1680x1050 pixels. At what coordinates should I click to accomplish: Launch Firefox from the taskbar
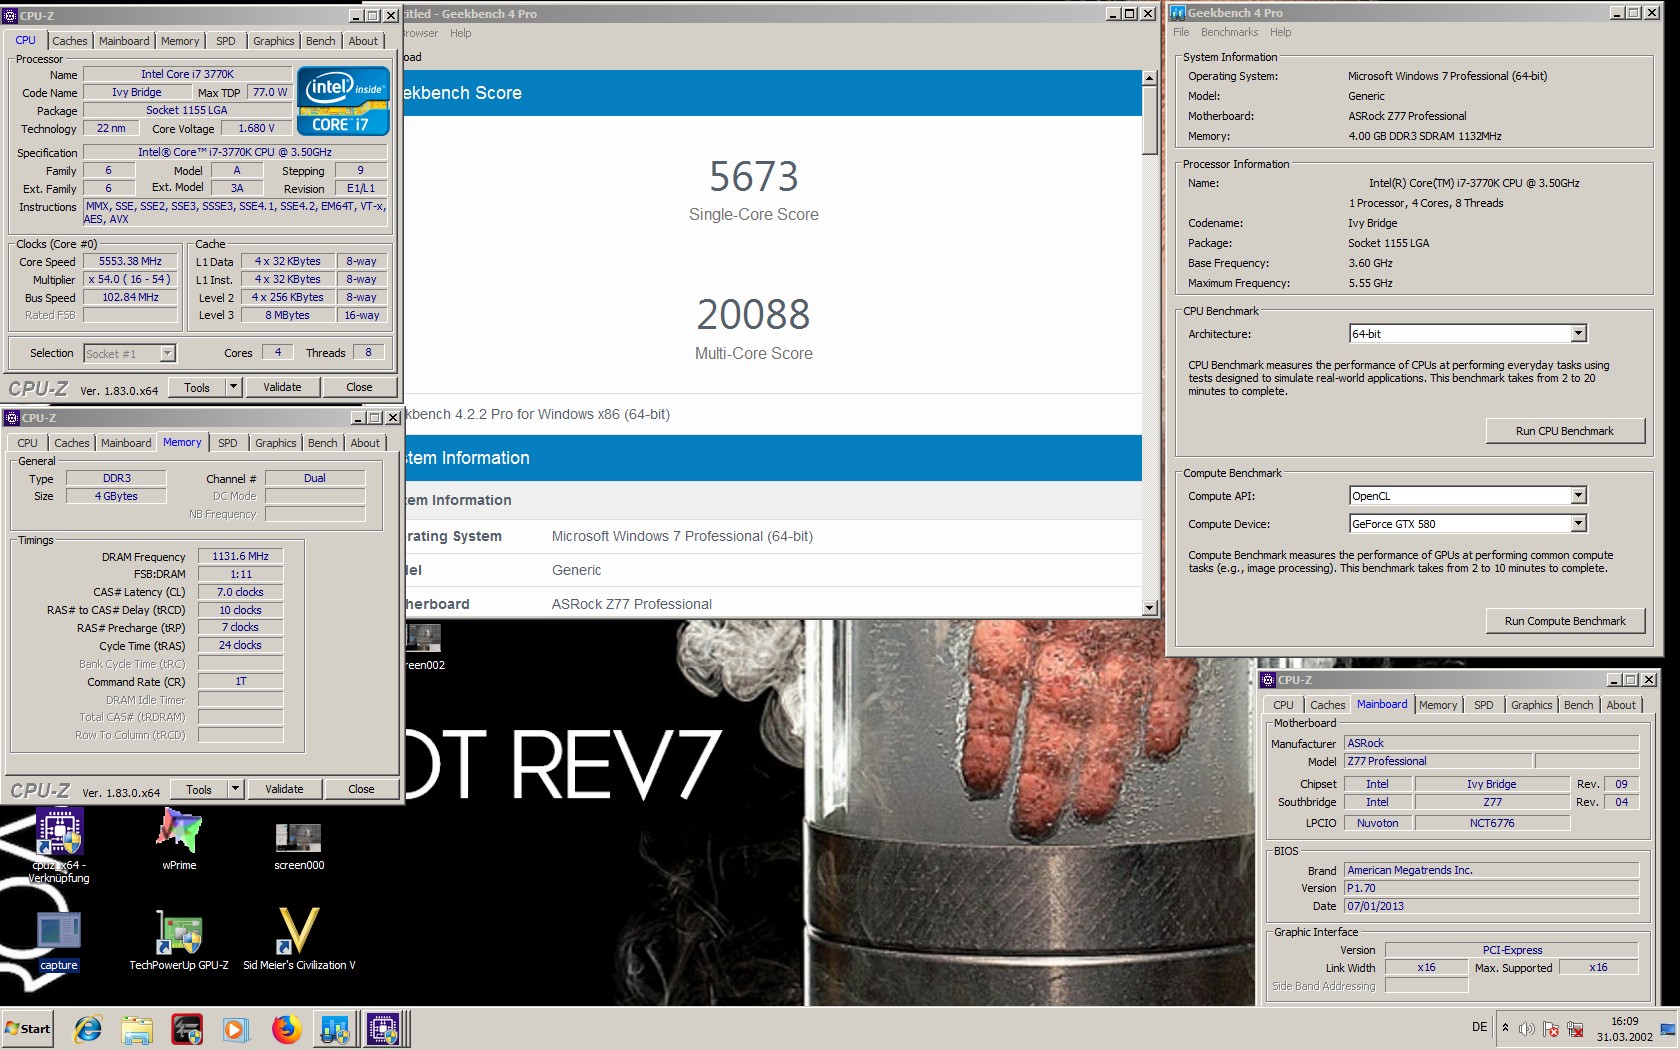pos(287,1029)
